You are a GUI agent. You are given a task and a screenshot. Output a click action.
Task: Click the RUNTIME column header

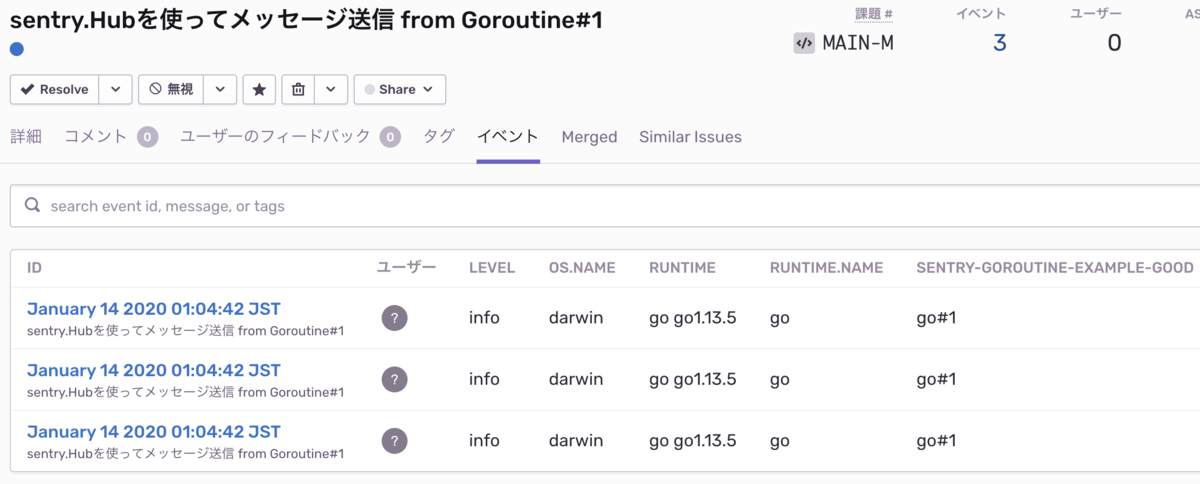pyautogui.click(x=682, y=268)
